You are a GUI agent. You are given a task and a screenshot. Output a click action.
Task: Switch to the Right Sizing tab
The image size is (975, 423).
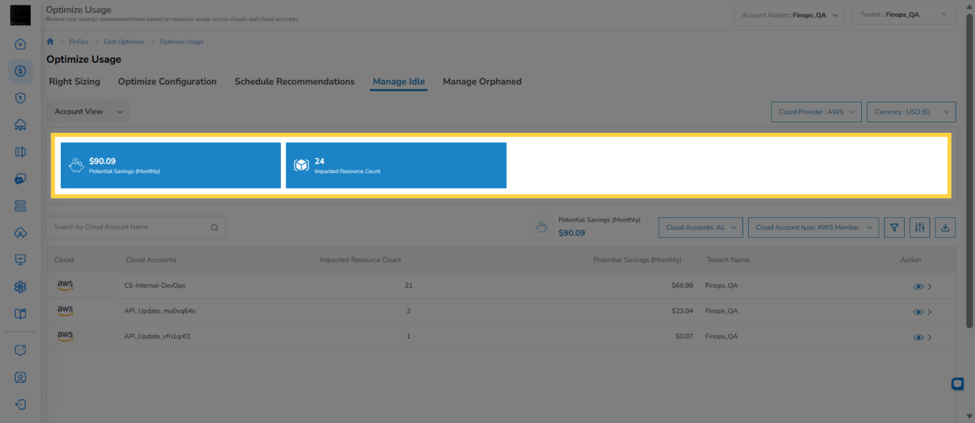(75, 81)
